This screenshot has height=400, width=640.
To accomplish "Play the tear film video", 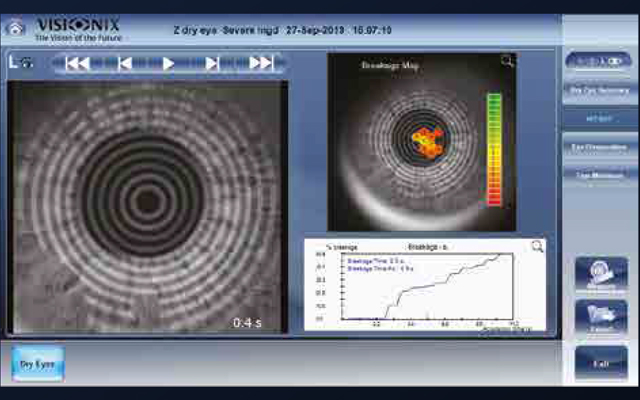I will [168, 63].
